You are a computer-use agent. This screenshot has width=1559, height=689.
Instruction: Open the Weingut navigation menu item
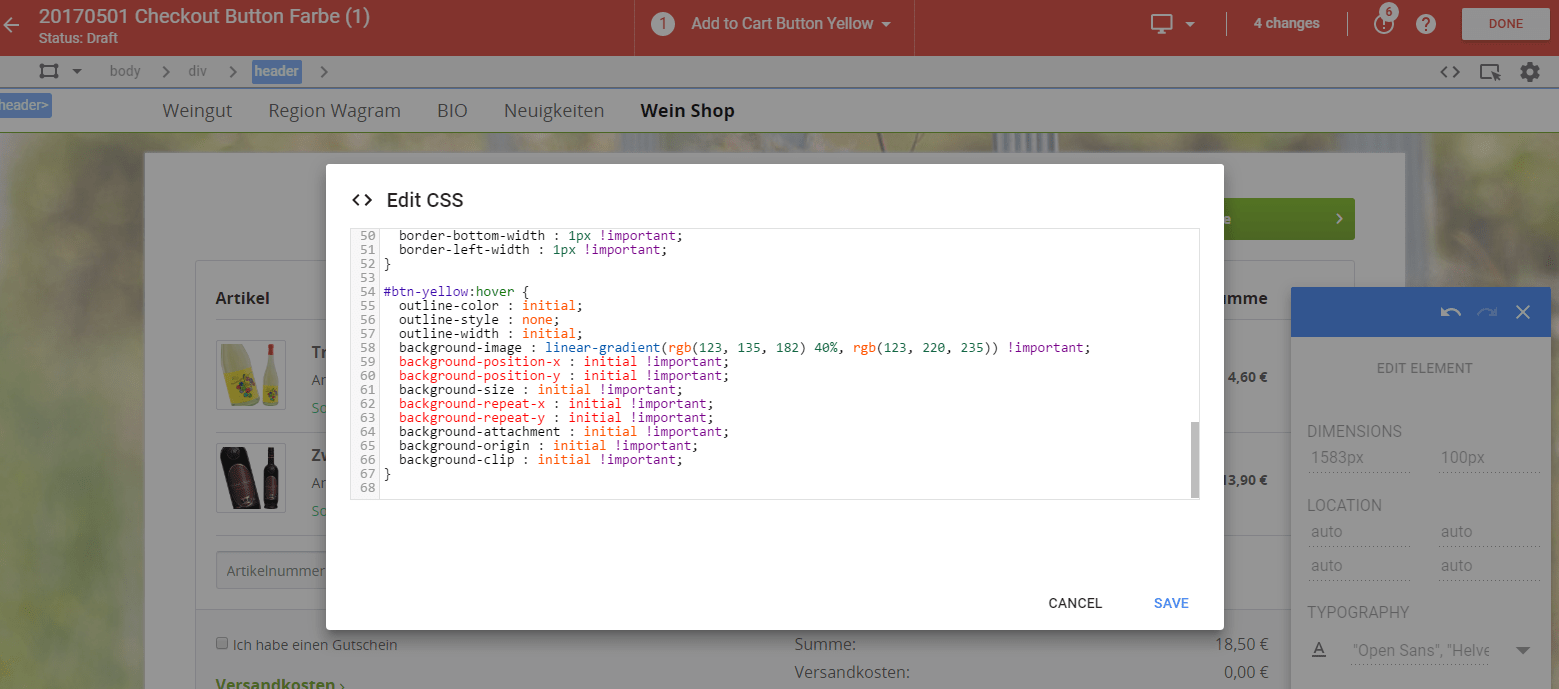[197, 111]
